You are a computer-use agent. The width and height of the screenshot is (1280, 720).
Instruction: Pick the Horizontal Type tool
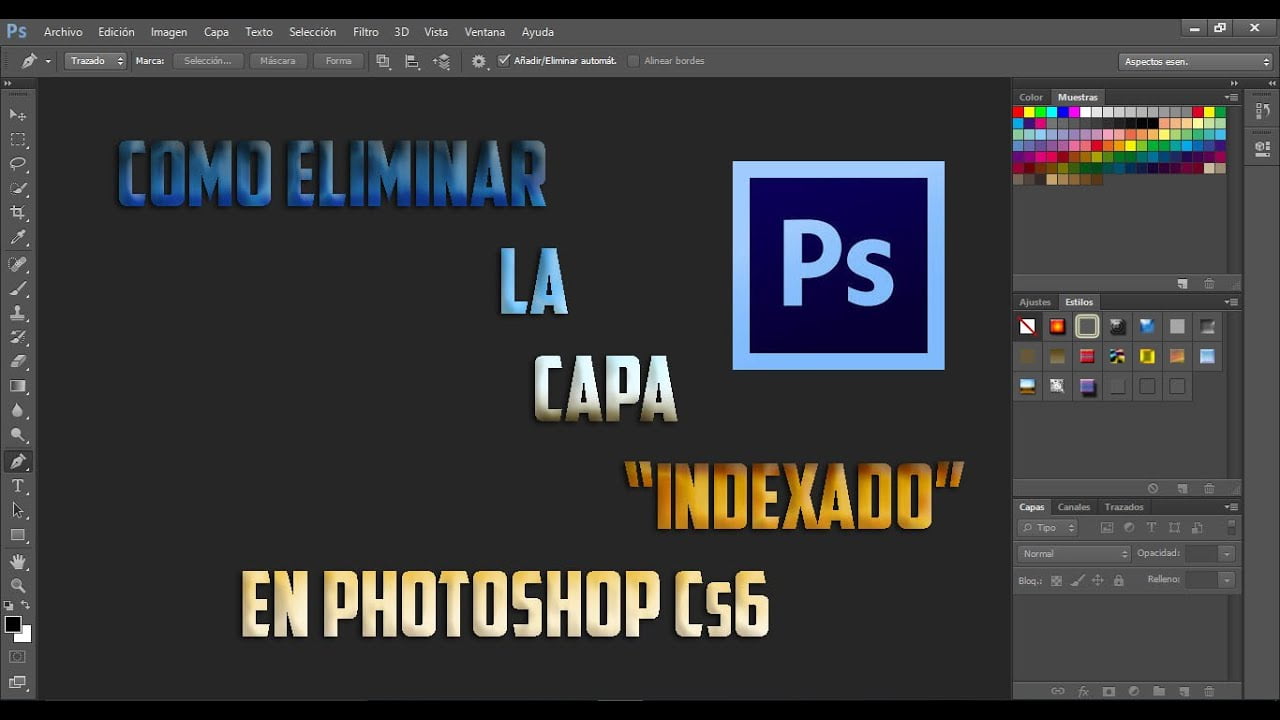pyautogui.click(x=18, y=486)
